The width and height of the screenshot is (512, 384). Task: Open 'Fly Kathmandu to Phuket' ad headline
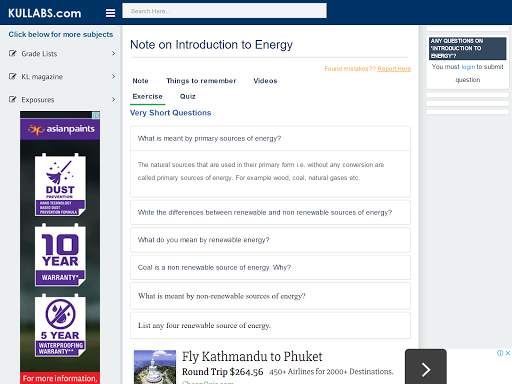point(252,357)
